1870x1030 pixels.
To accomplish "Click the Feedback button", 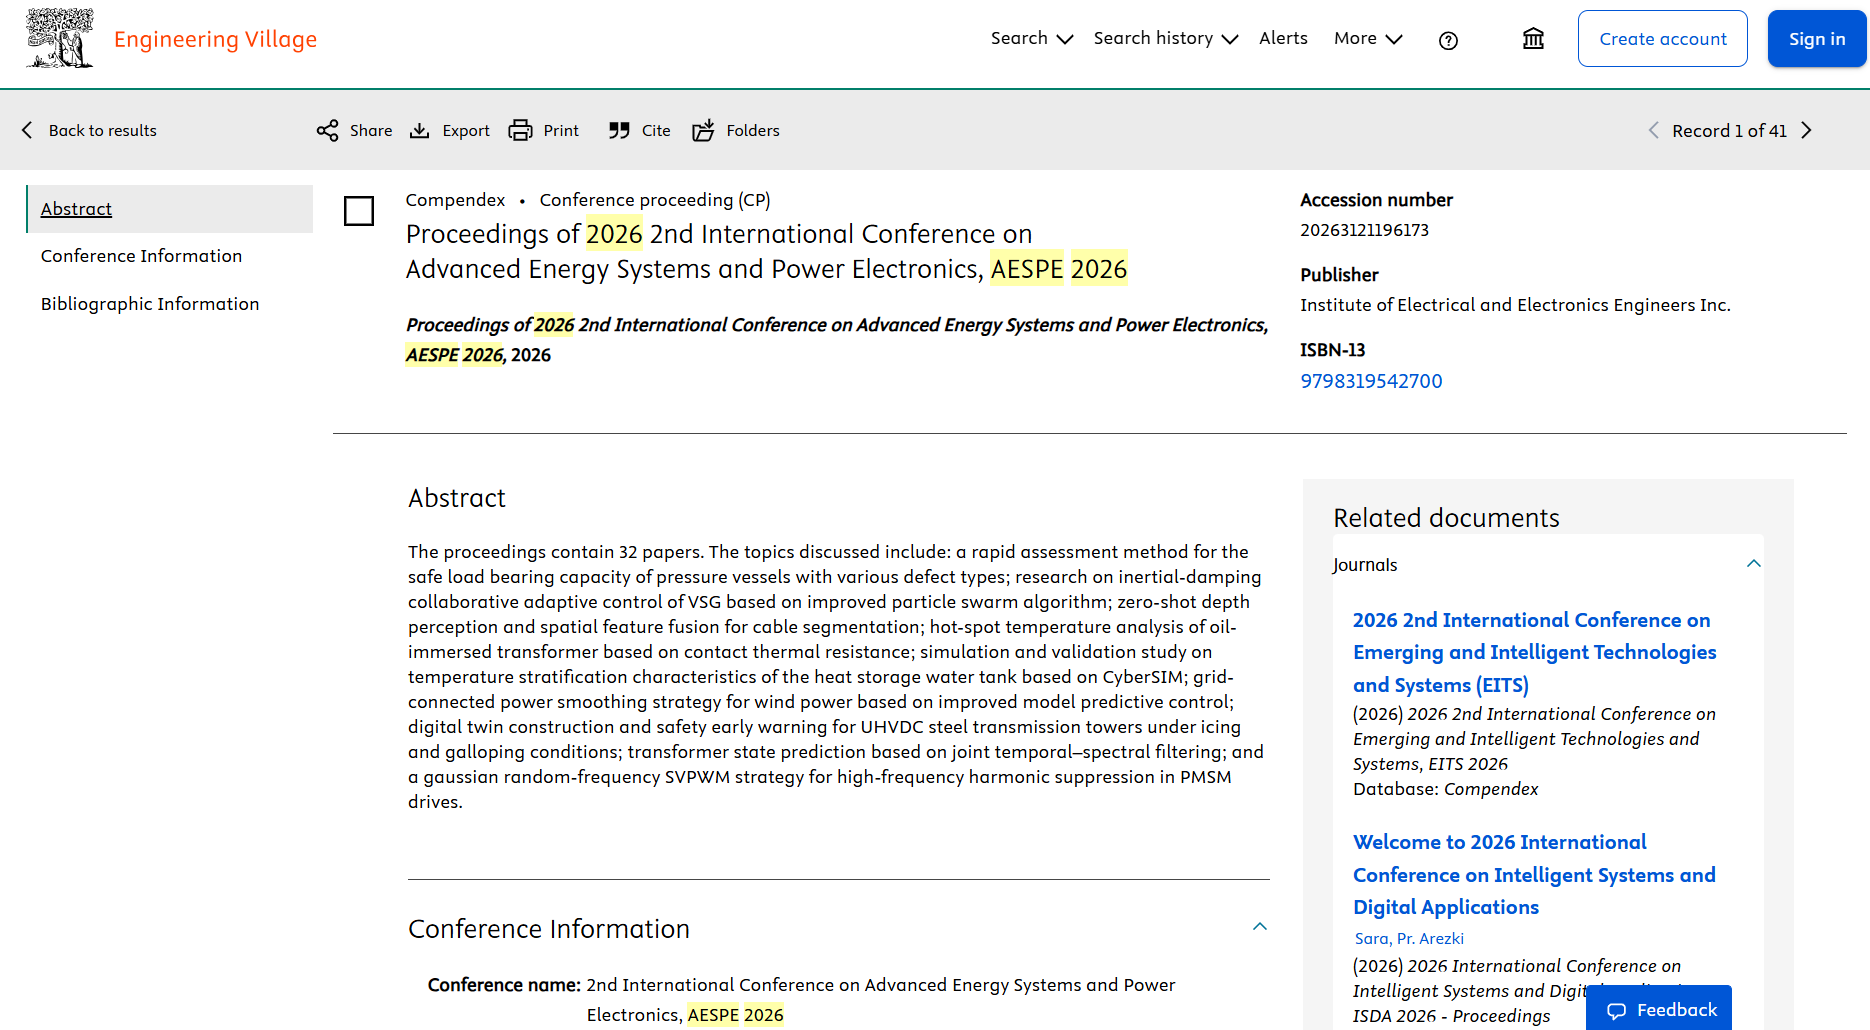I will 1659,1009.
